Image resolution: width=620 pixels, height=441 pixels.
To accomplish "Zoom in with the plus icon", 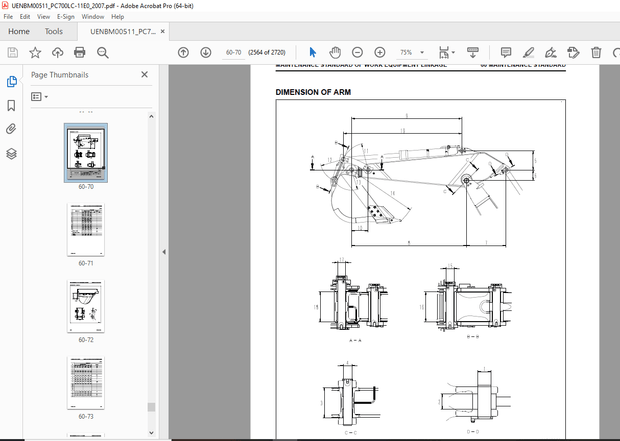I will (x=380, y=53).
